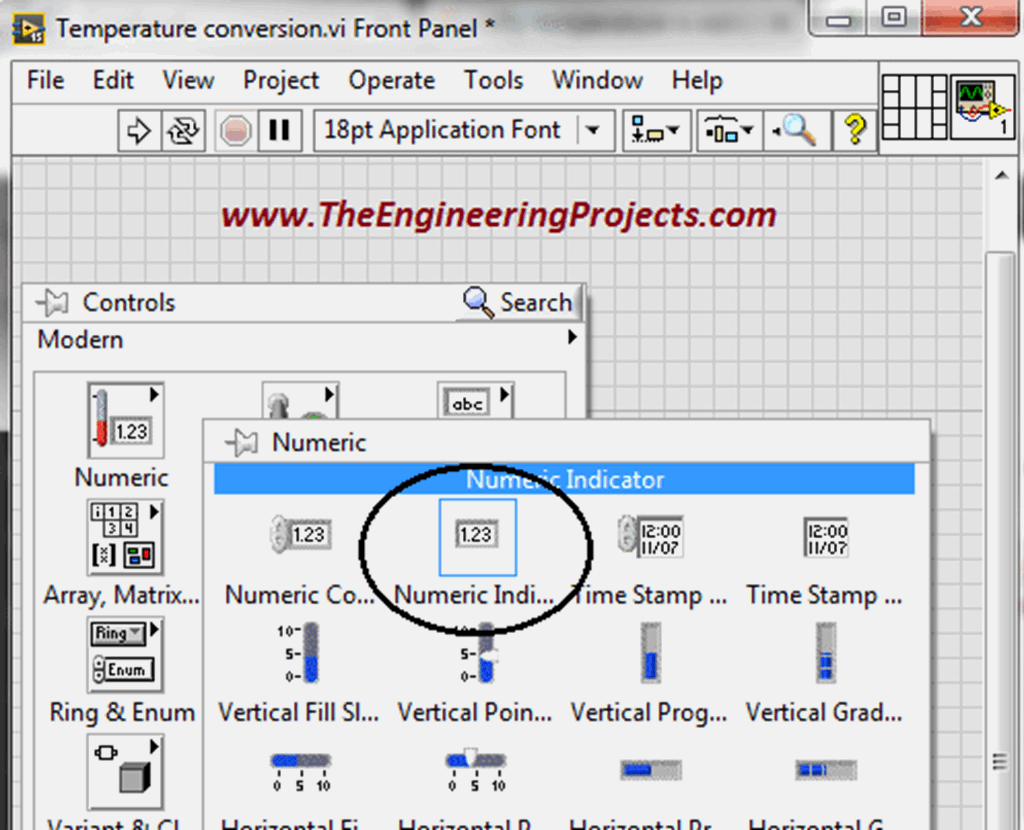Open the Tools menu
The image size is (1024, 830).
click(493, 81)
